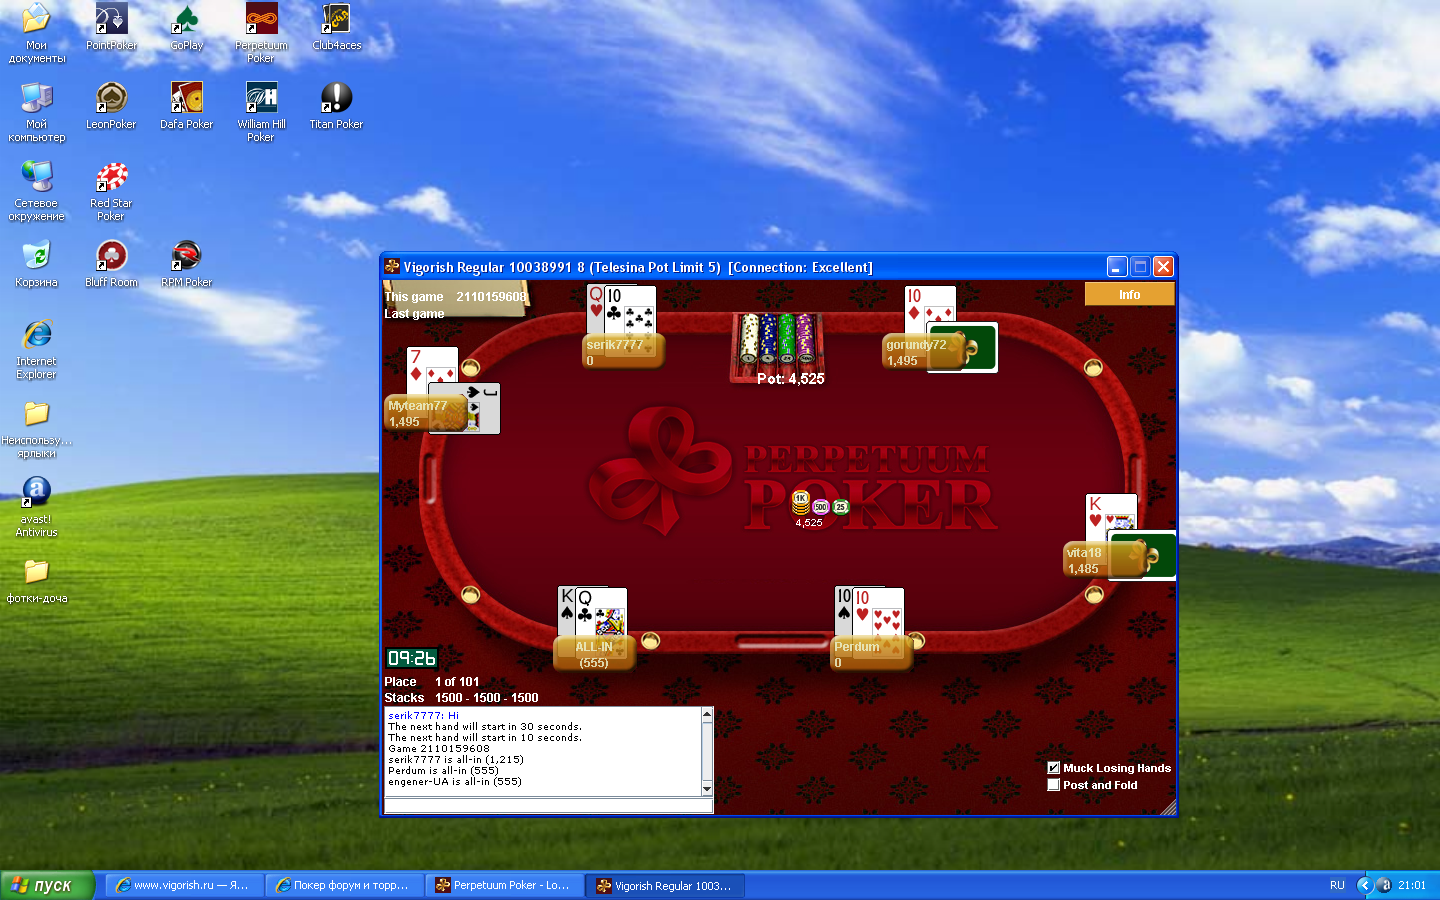Select the Мои документы folder icon
Viewport: 1440px width, 900px height.
[36, 33]
